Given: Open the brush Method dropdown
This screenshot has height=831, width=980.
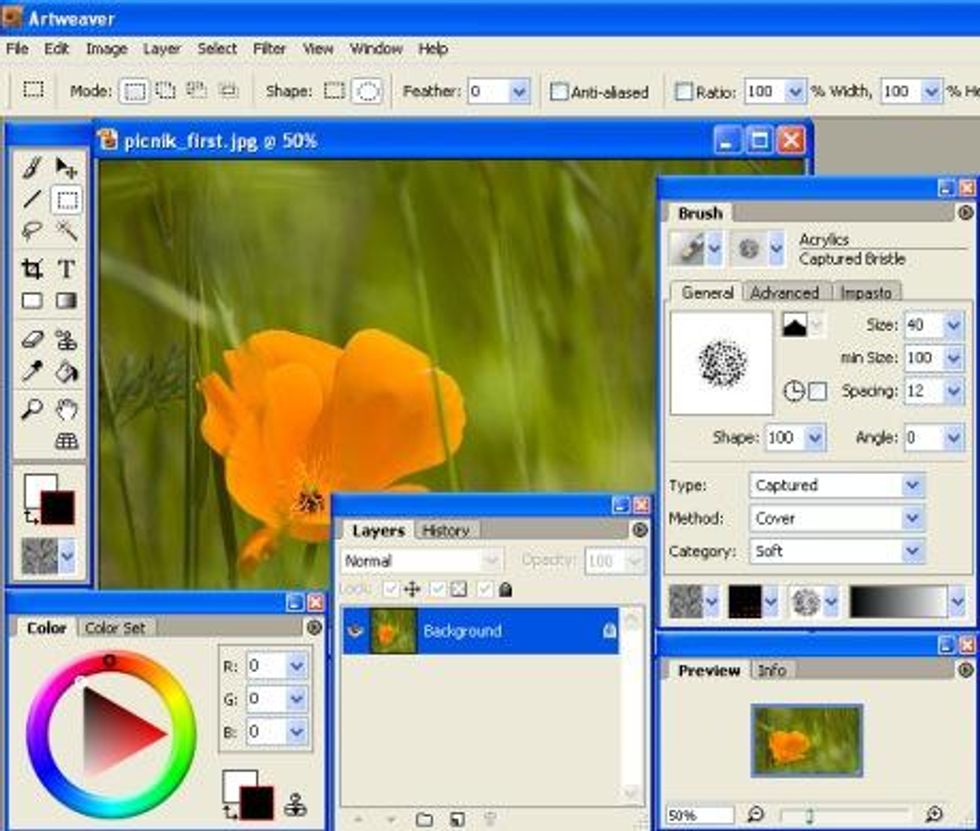Looking at the screenshot, I should coord(912,518).
